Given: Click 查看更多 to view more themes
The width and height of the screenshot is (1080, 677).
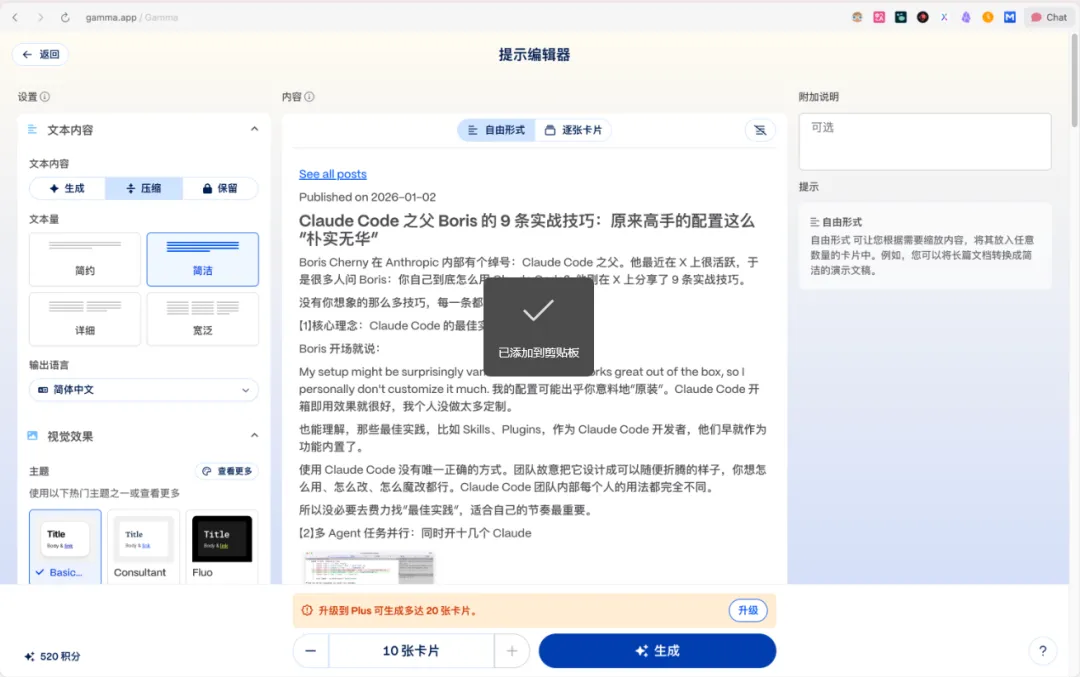Looking at the screenshot, I should pos(227,471).
